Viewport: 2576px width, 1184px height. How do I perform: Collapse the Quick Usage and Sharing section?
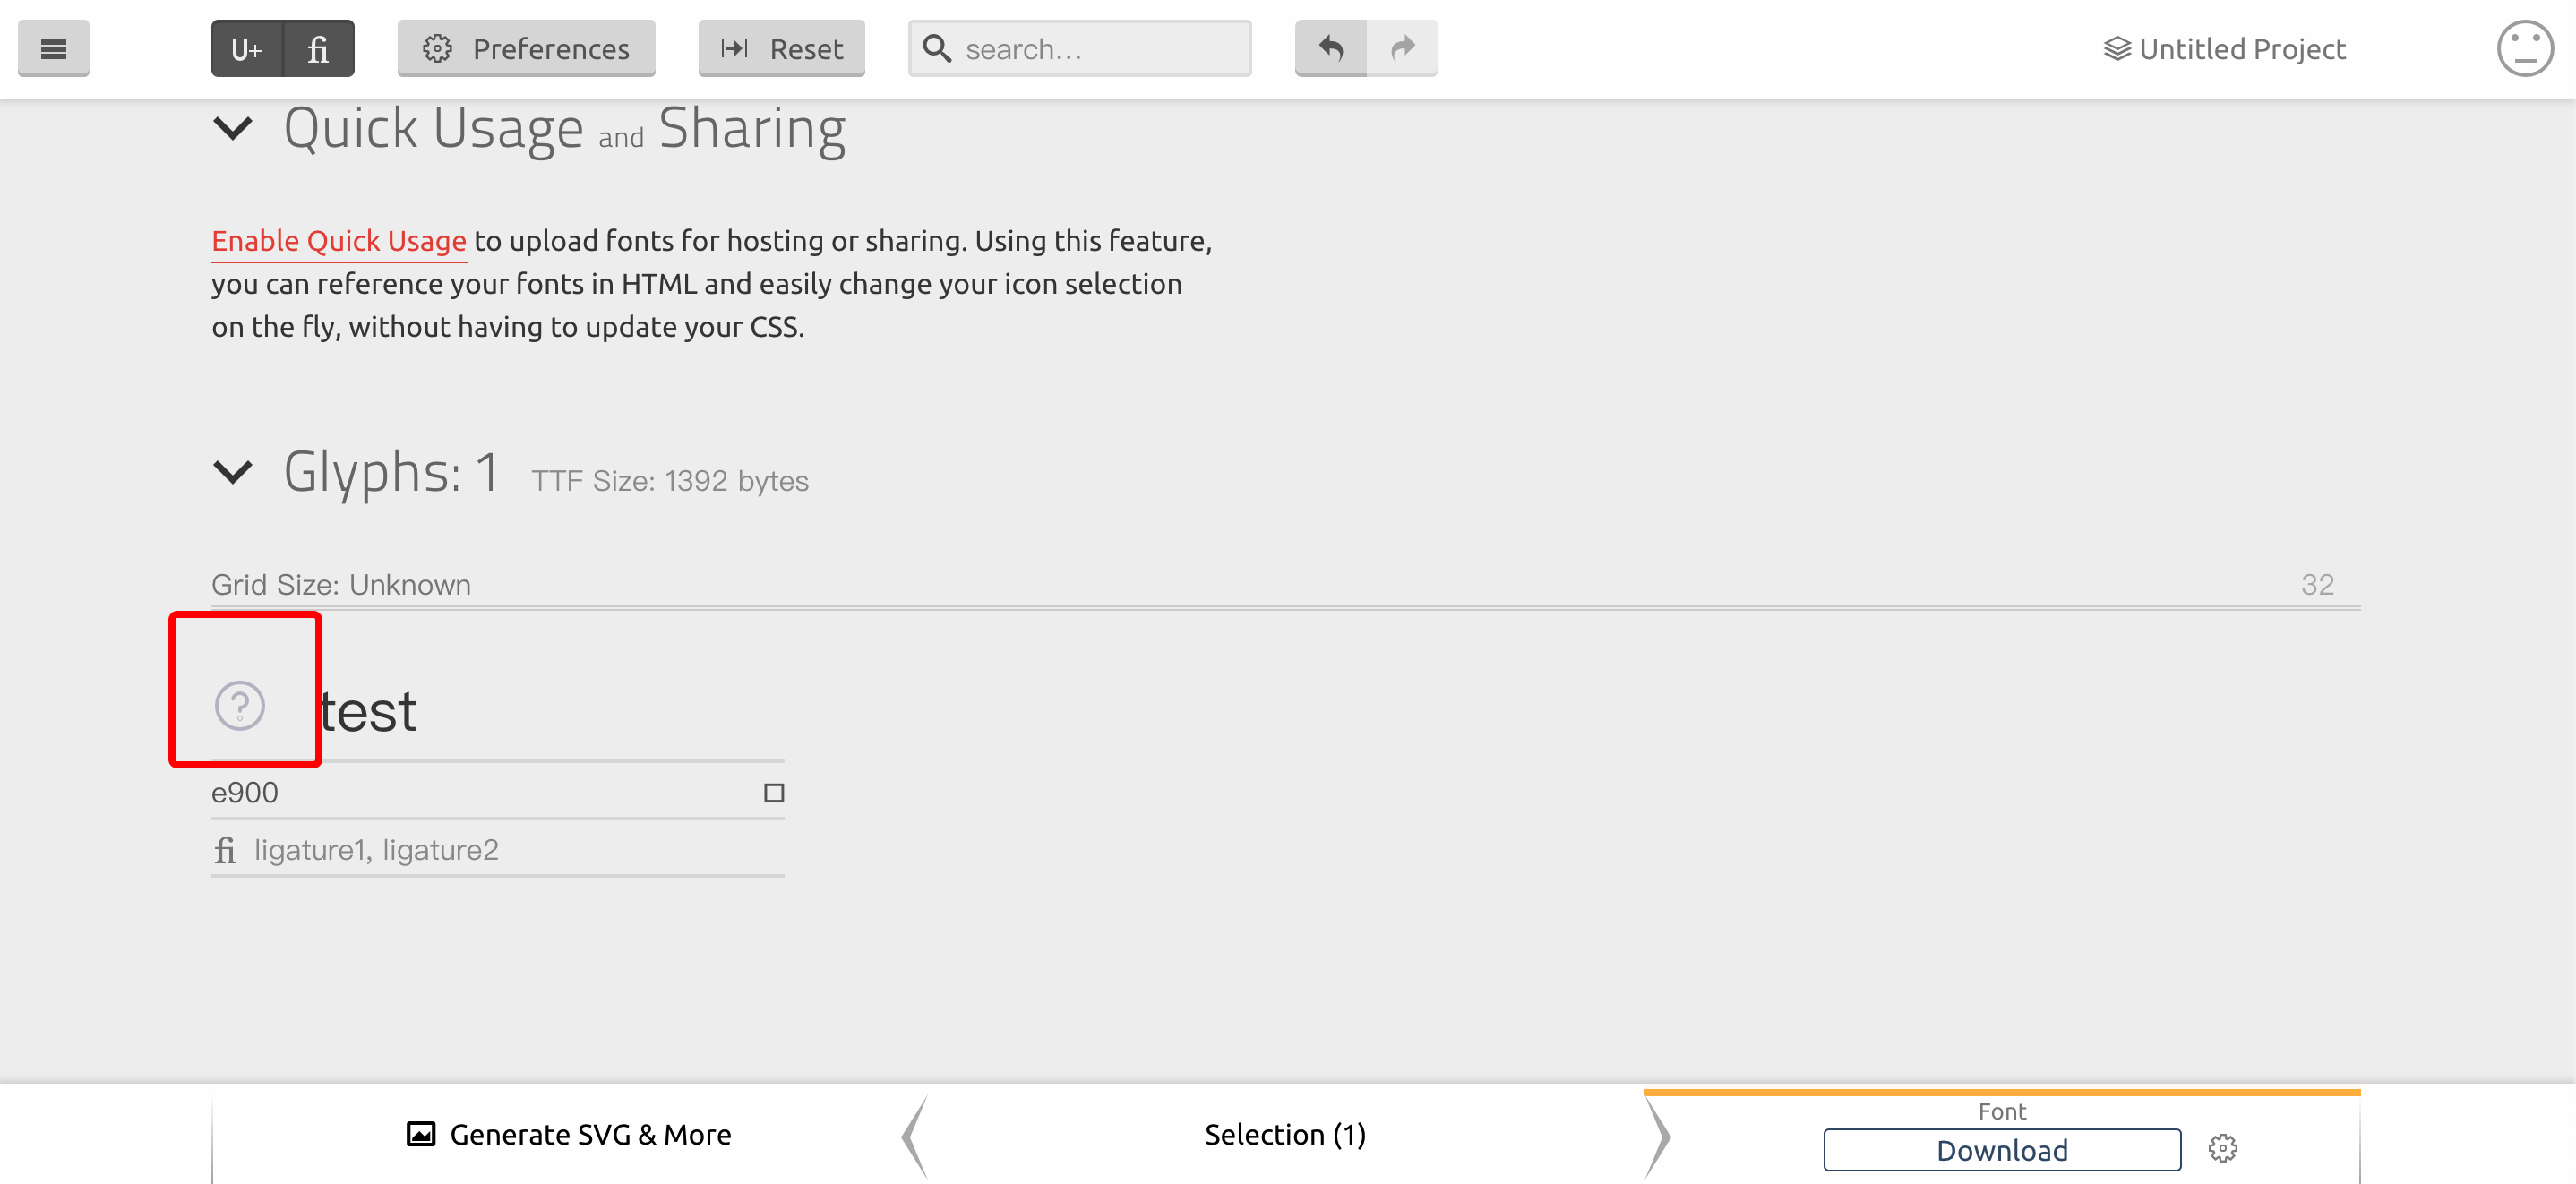(x=233, y=128)
